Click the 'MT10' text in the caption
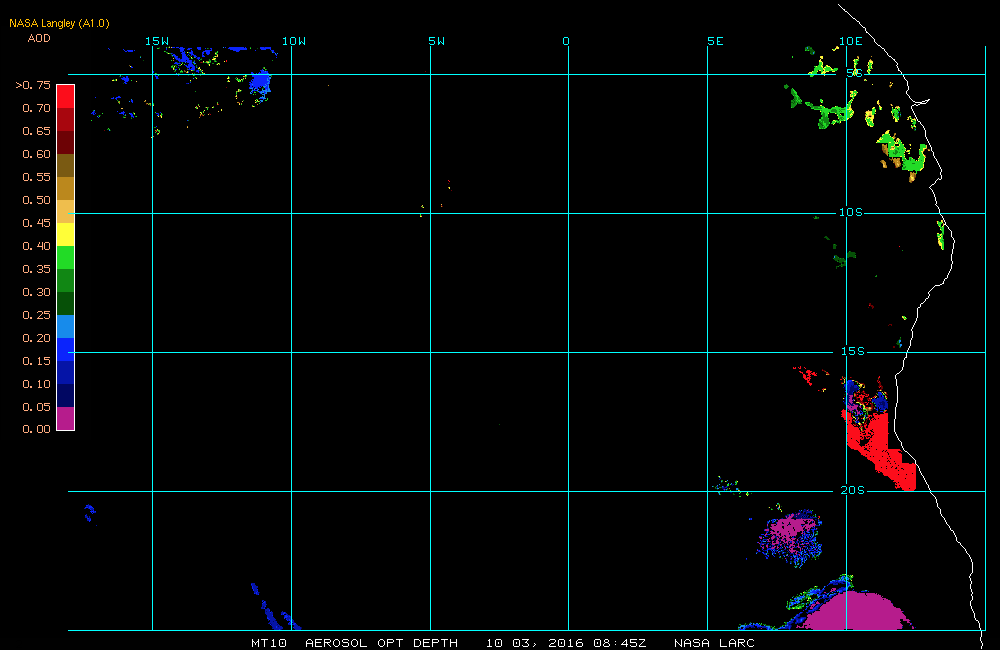The height and width of the screenshot is (650, 1000). pos(269,642)
